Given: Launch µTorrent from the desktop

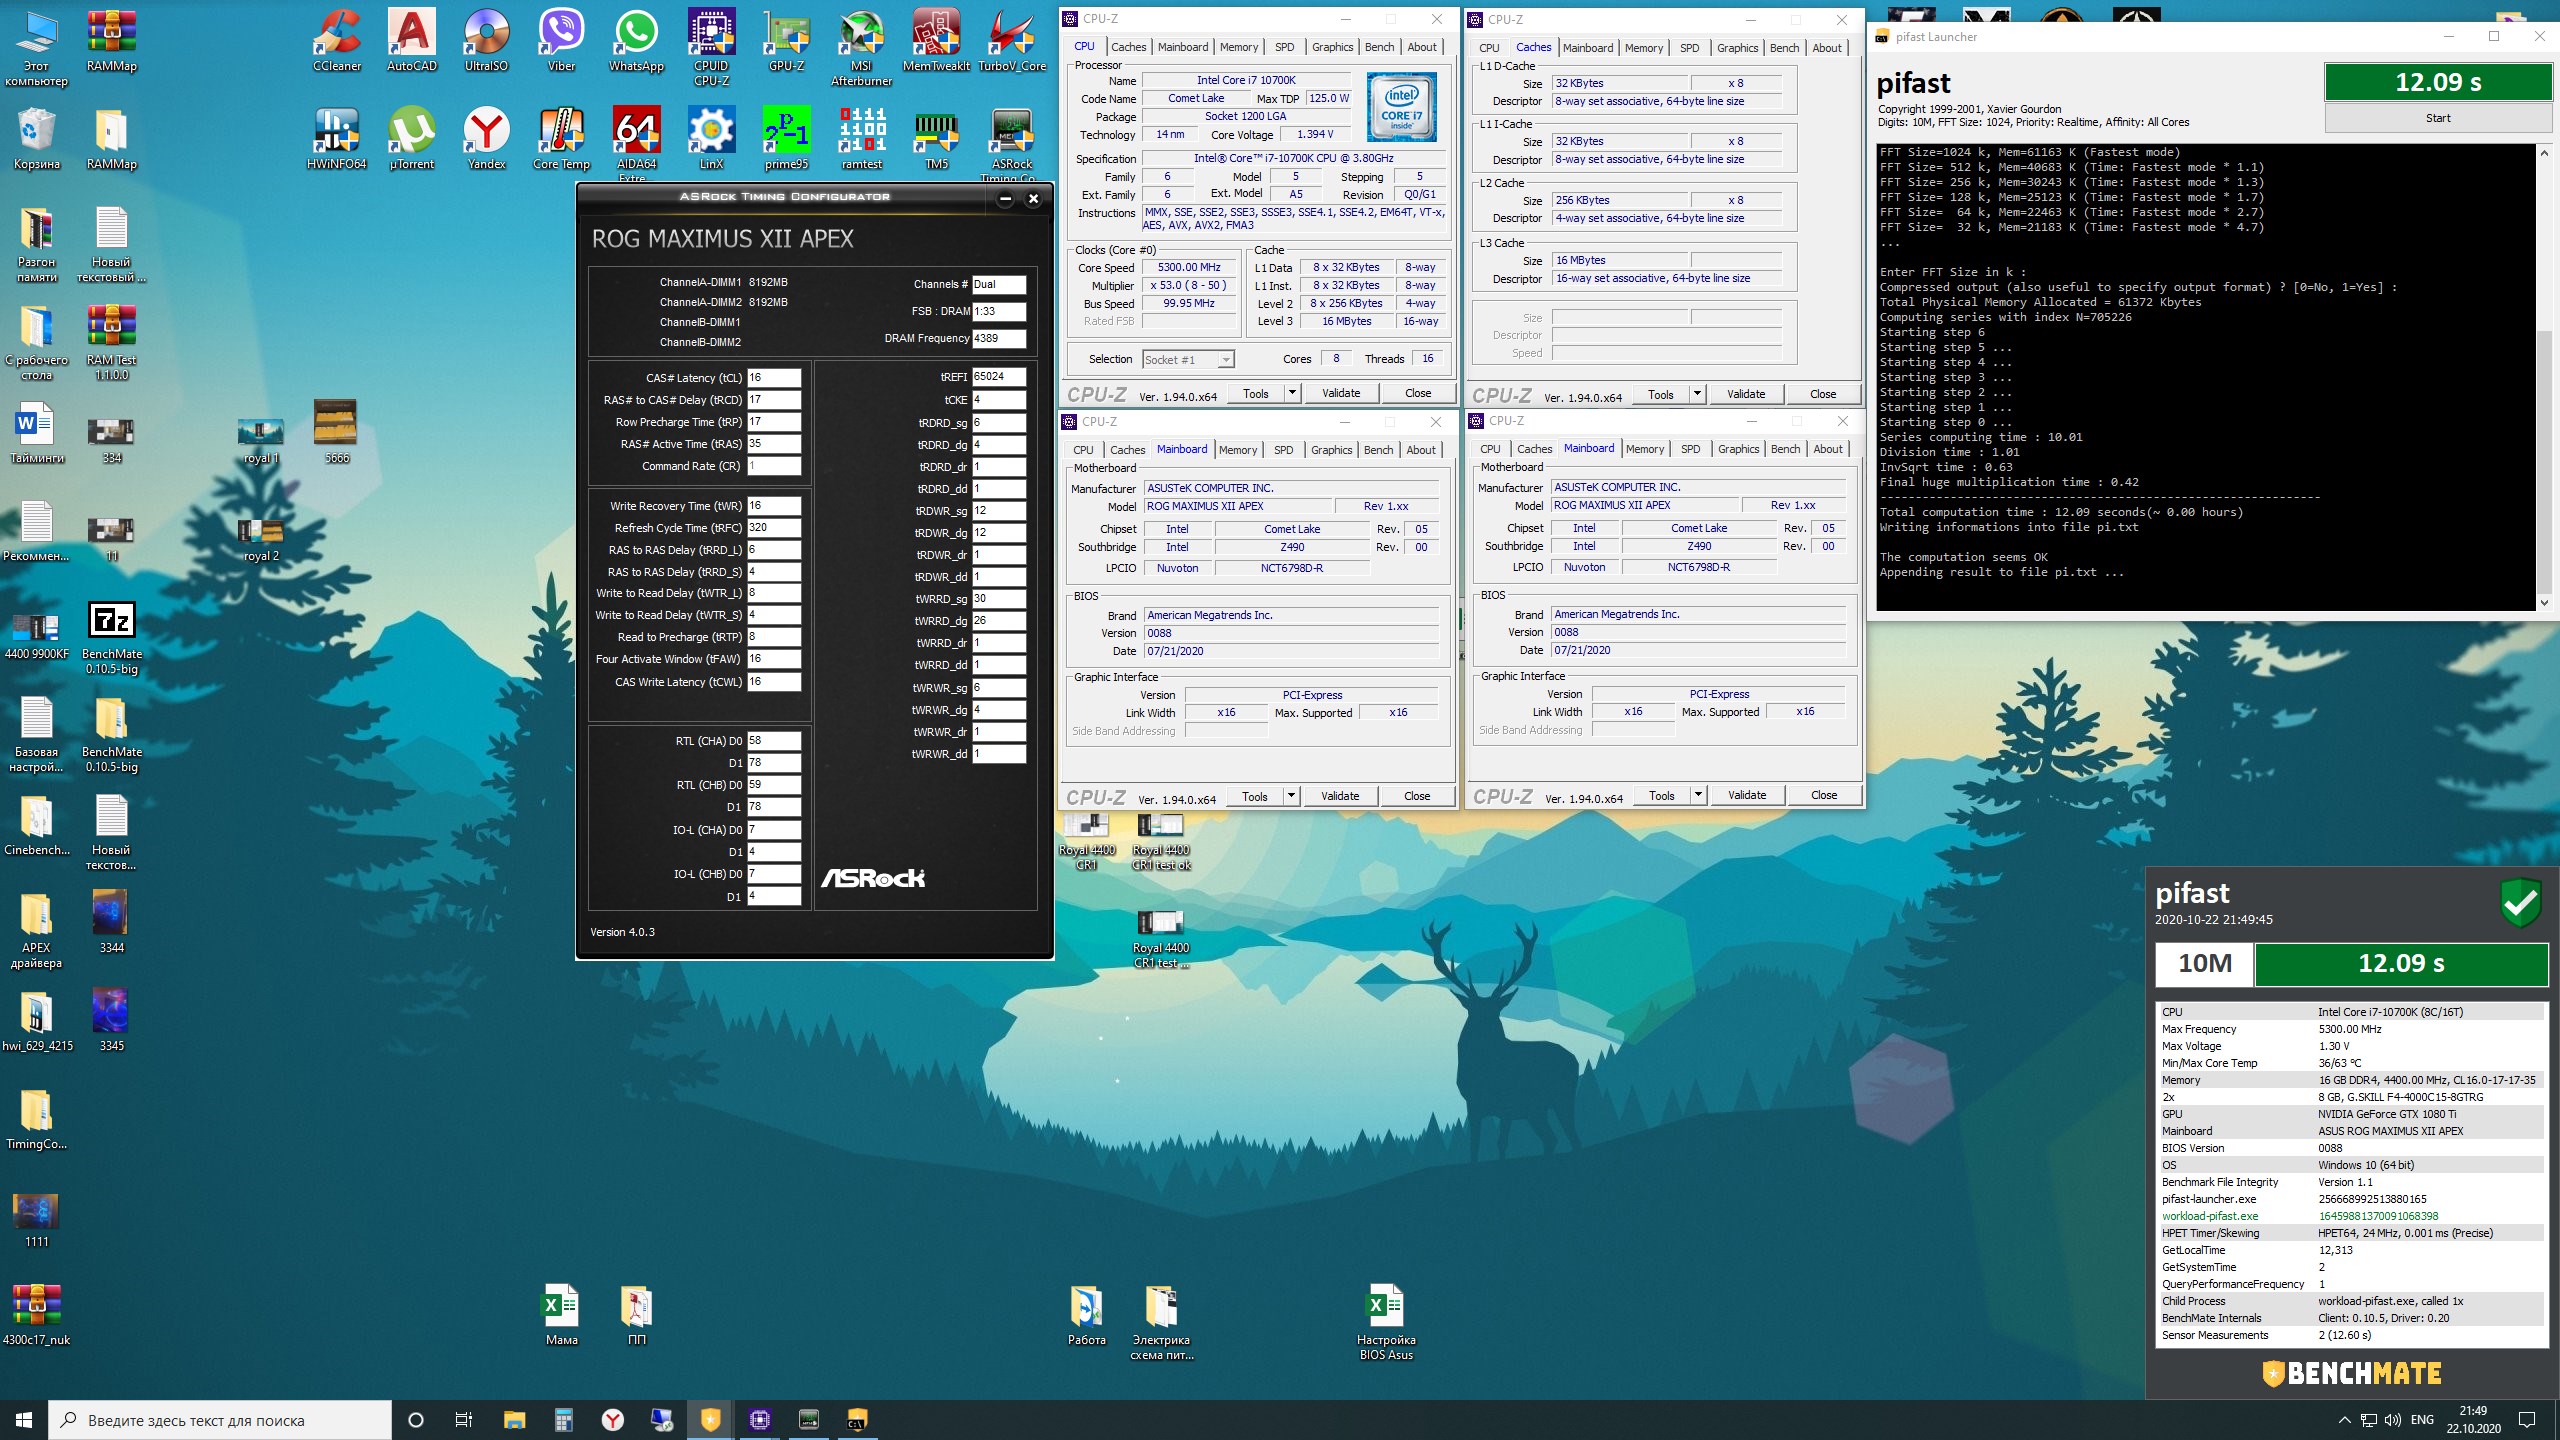Looking at the screenshot, I should tap(412, 138).
